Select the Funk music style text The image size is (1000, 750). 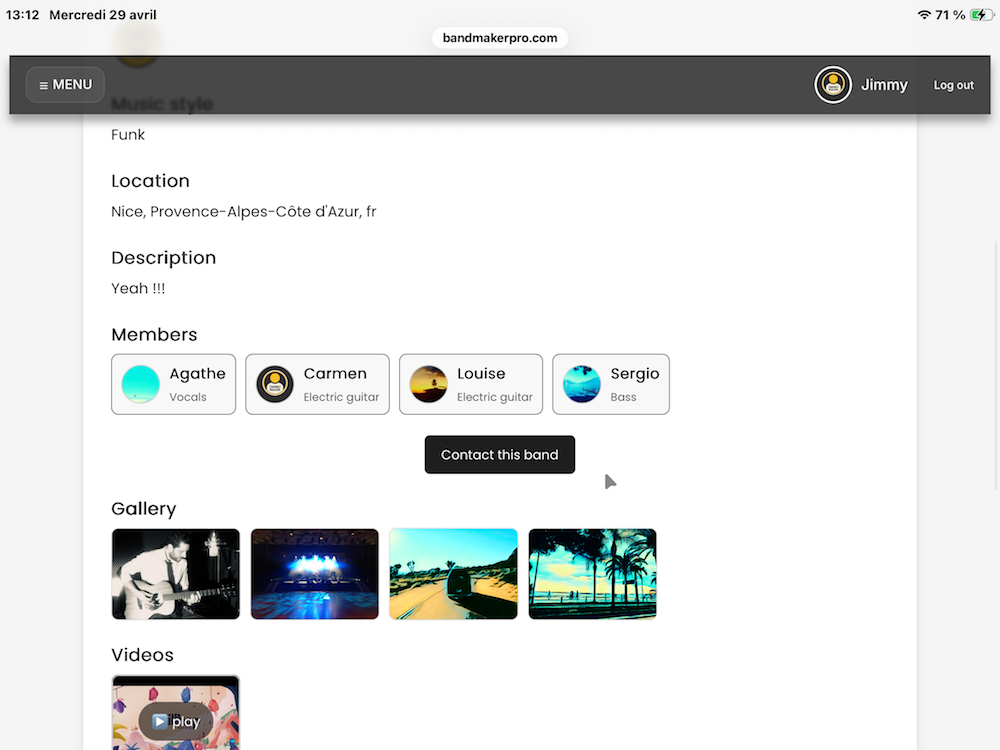click(x=128, y=135)
